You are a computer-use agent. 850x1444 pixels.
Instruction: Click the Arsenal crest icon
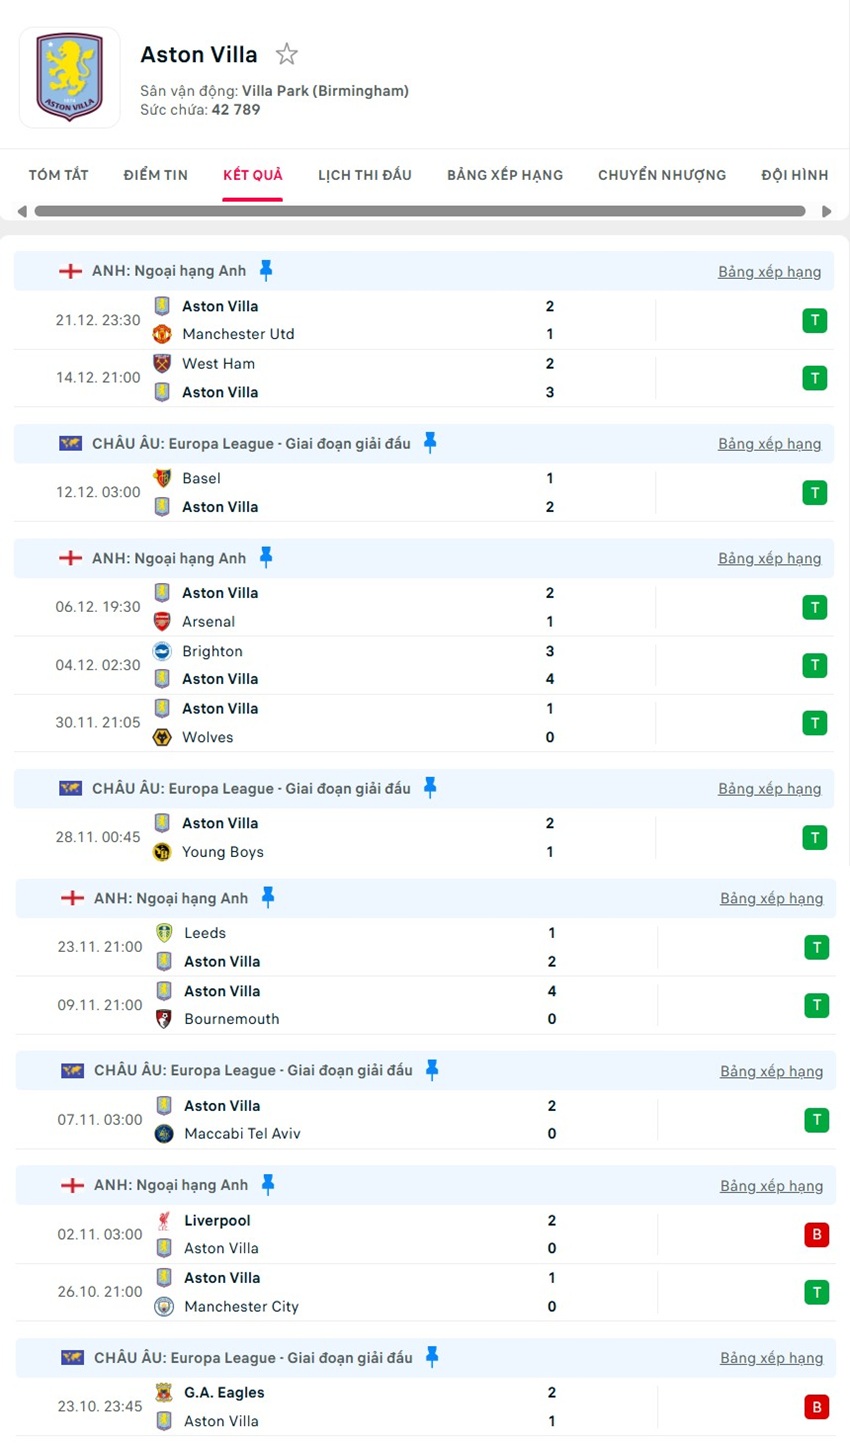coord(162,621)
